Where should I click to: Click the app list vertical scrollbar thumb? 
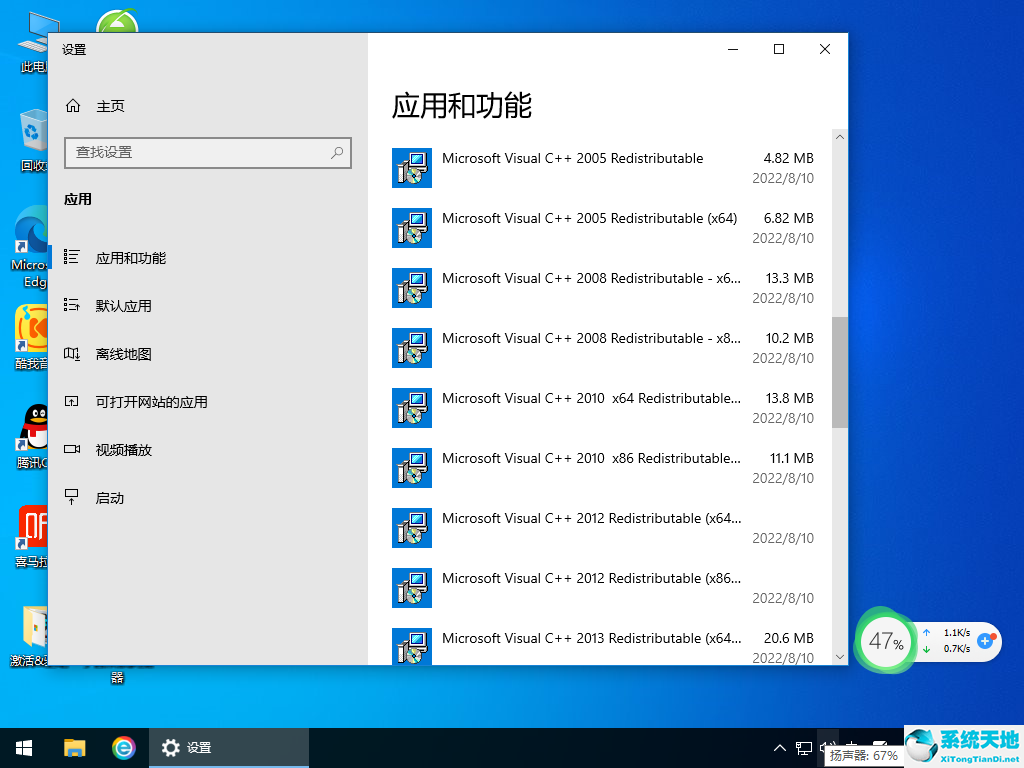tap(839, 372)
